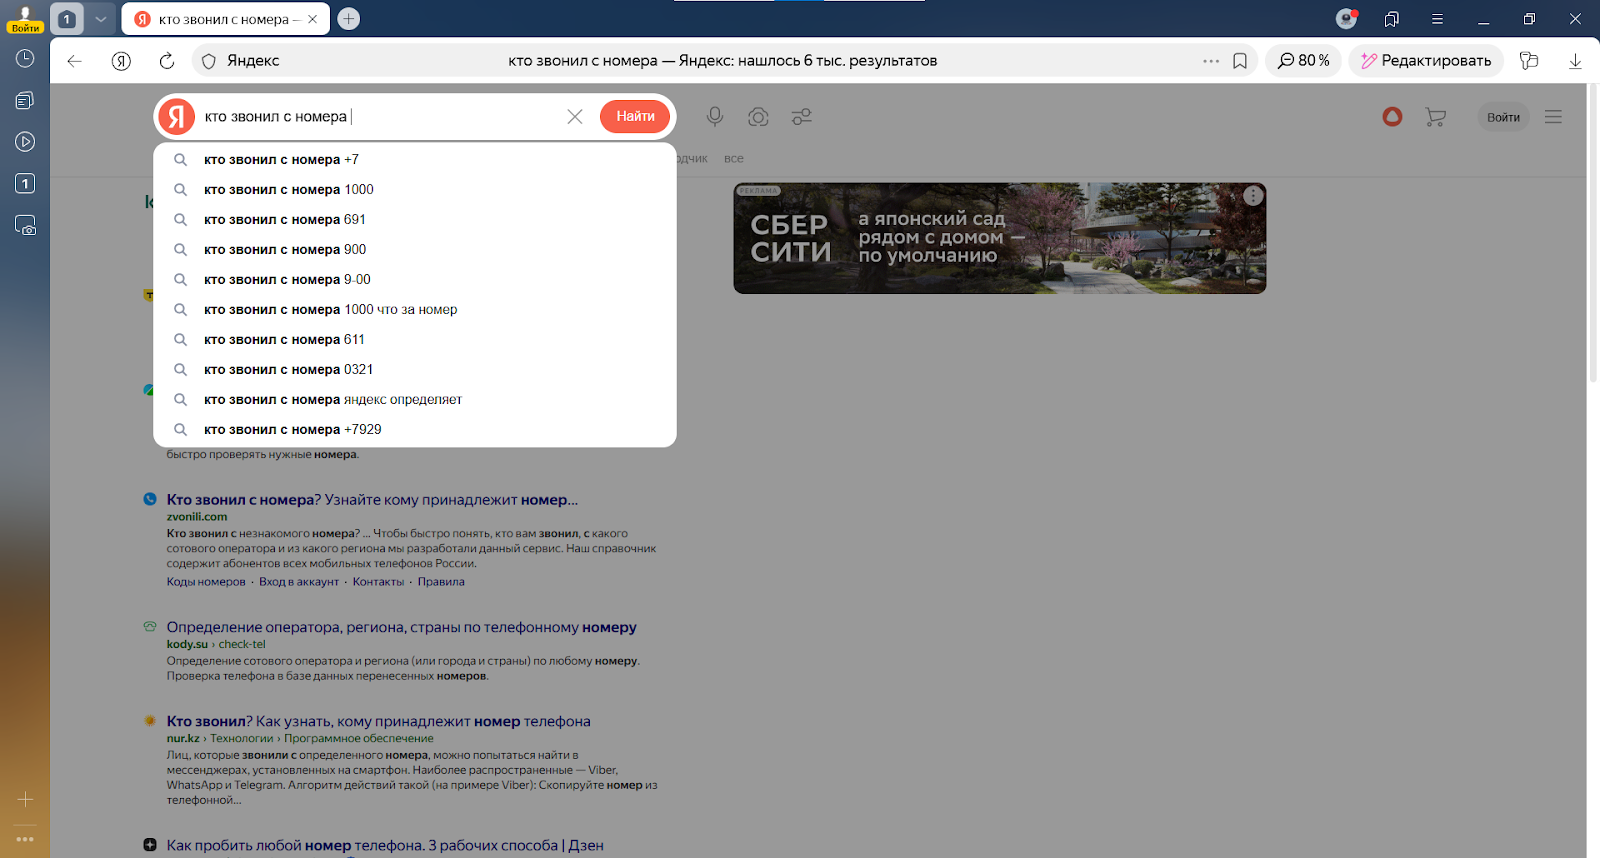Screen dimensions: 1600x858
Task: Open three-dot page options in address bar
Action: click(x=1211, y=61)
